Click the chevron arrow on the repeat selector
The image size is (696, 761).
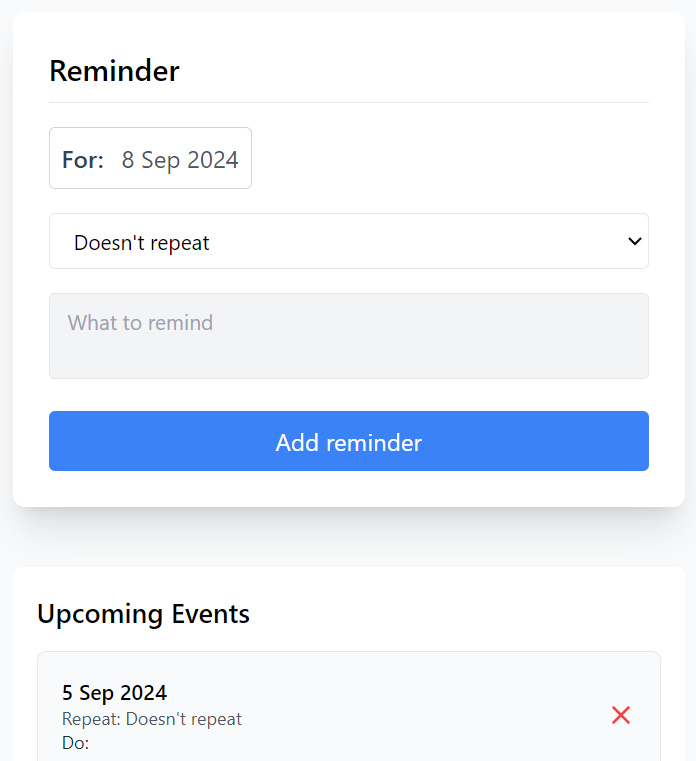634,241
